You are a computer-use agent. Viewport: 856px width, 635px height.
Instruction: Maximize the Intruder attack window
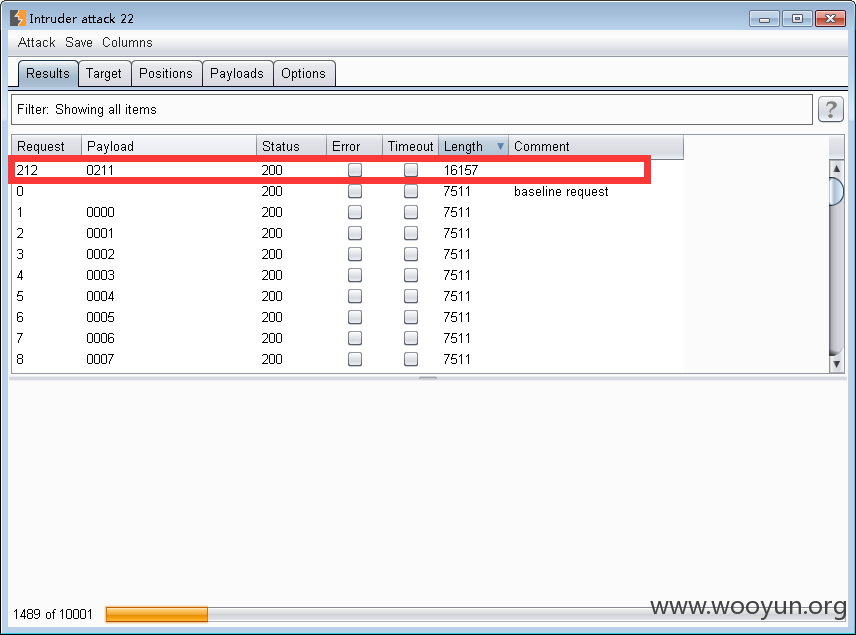point(797,19)
